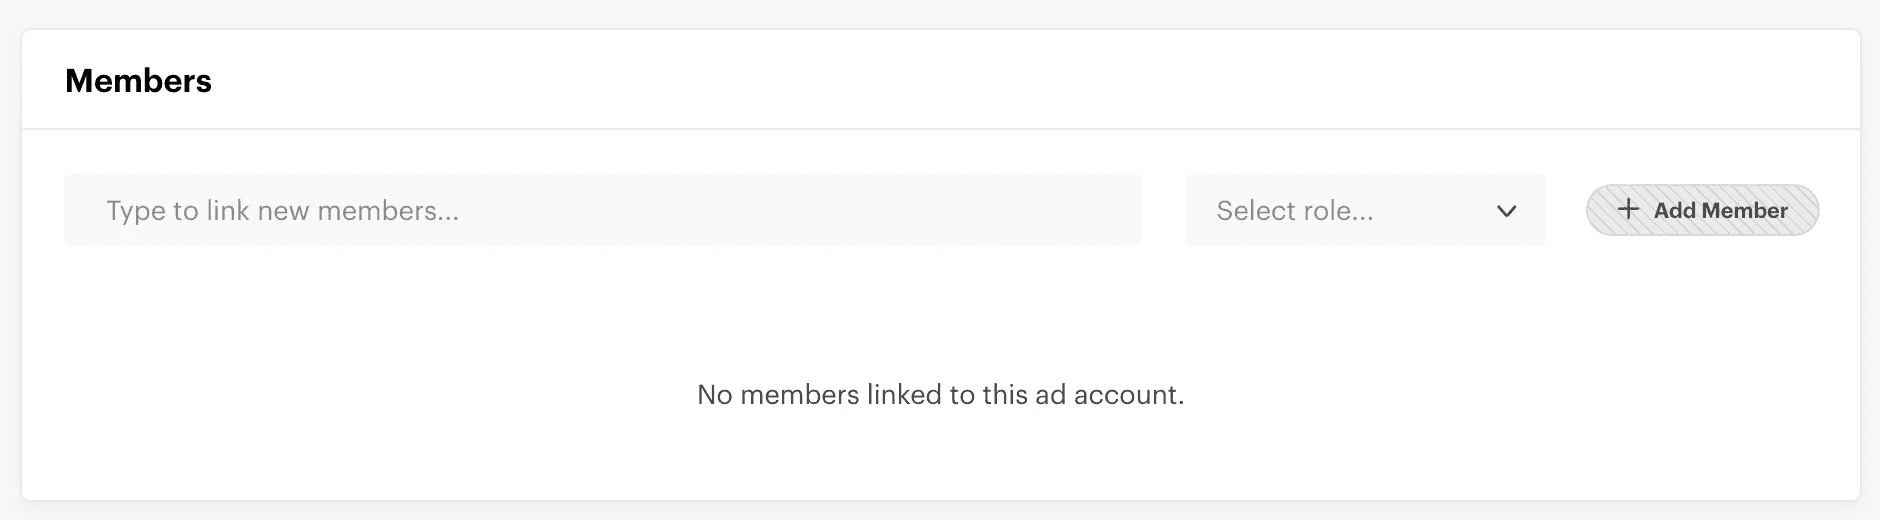The height and width of the screenshot is (520, 1880).
Task: Select the empty-state text in Members panel
Action: coord(940,395)
